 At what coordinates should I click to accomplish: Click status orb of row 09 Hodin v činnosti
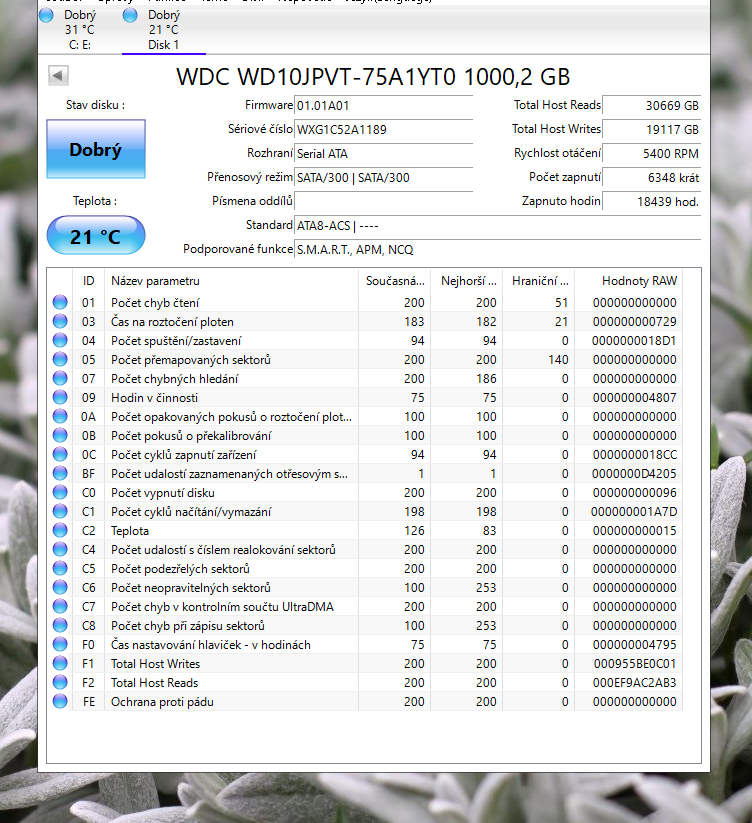click(x=60, y=397)
